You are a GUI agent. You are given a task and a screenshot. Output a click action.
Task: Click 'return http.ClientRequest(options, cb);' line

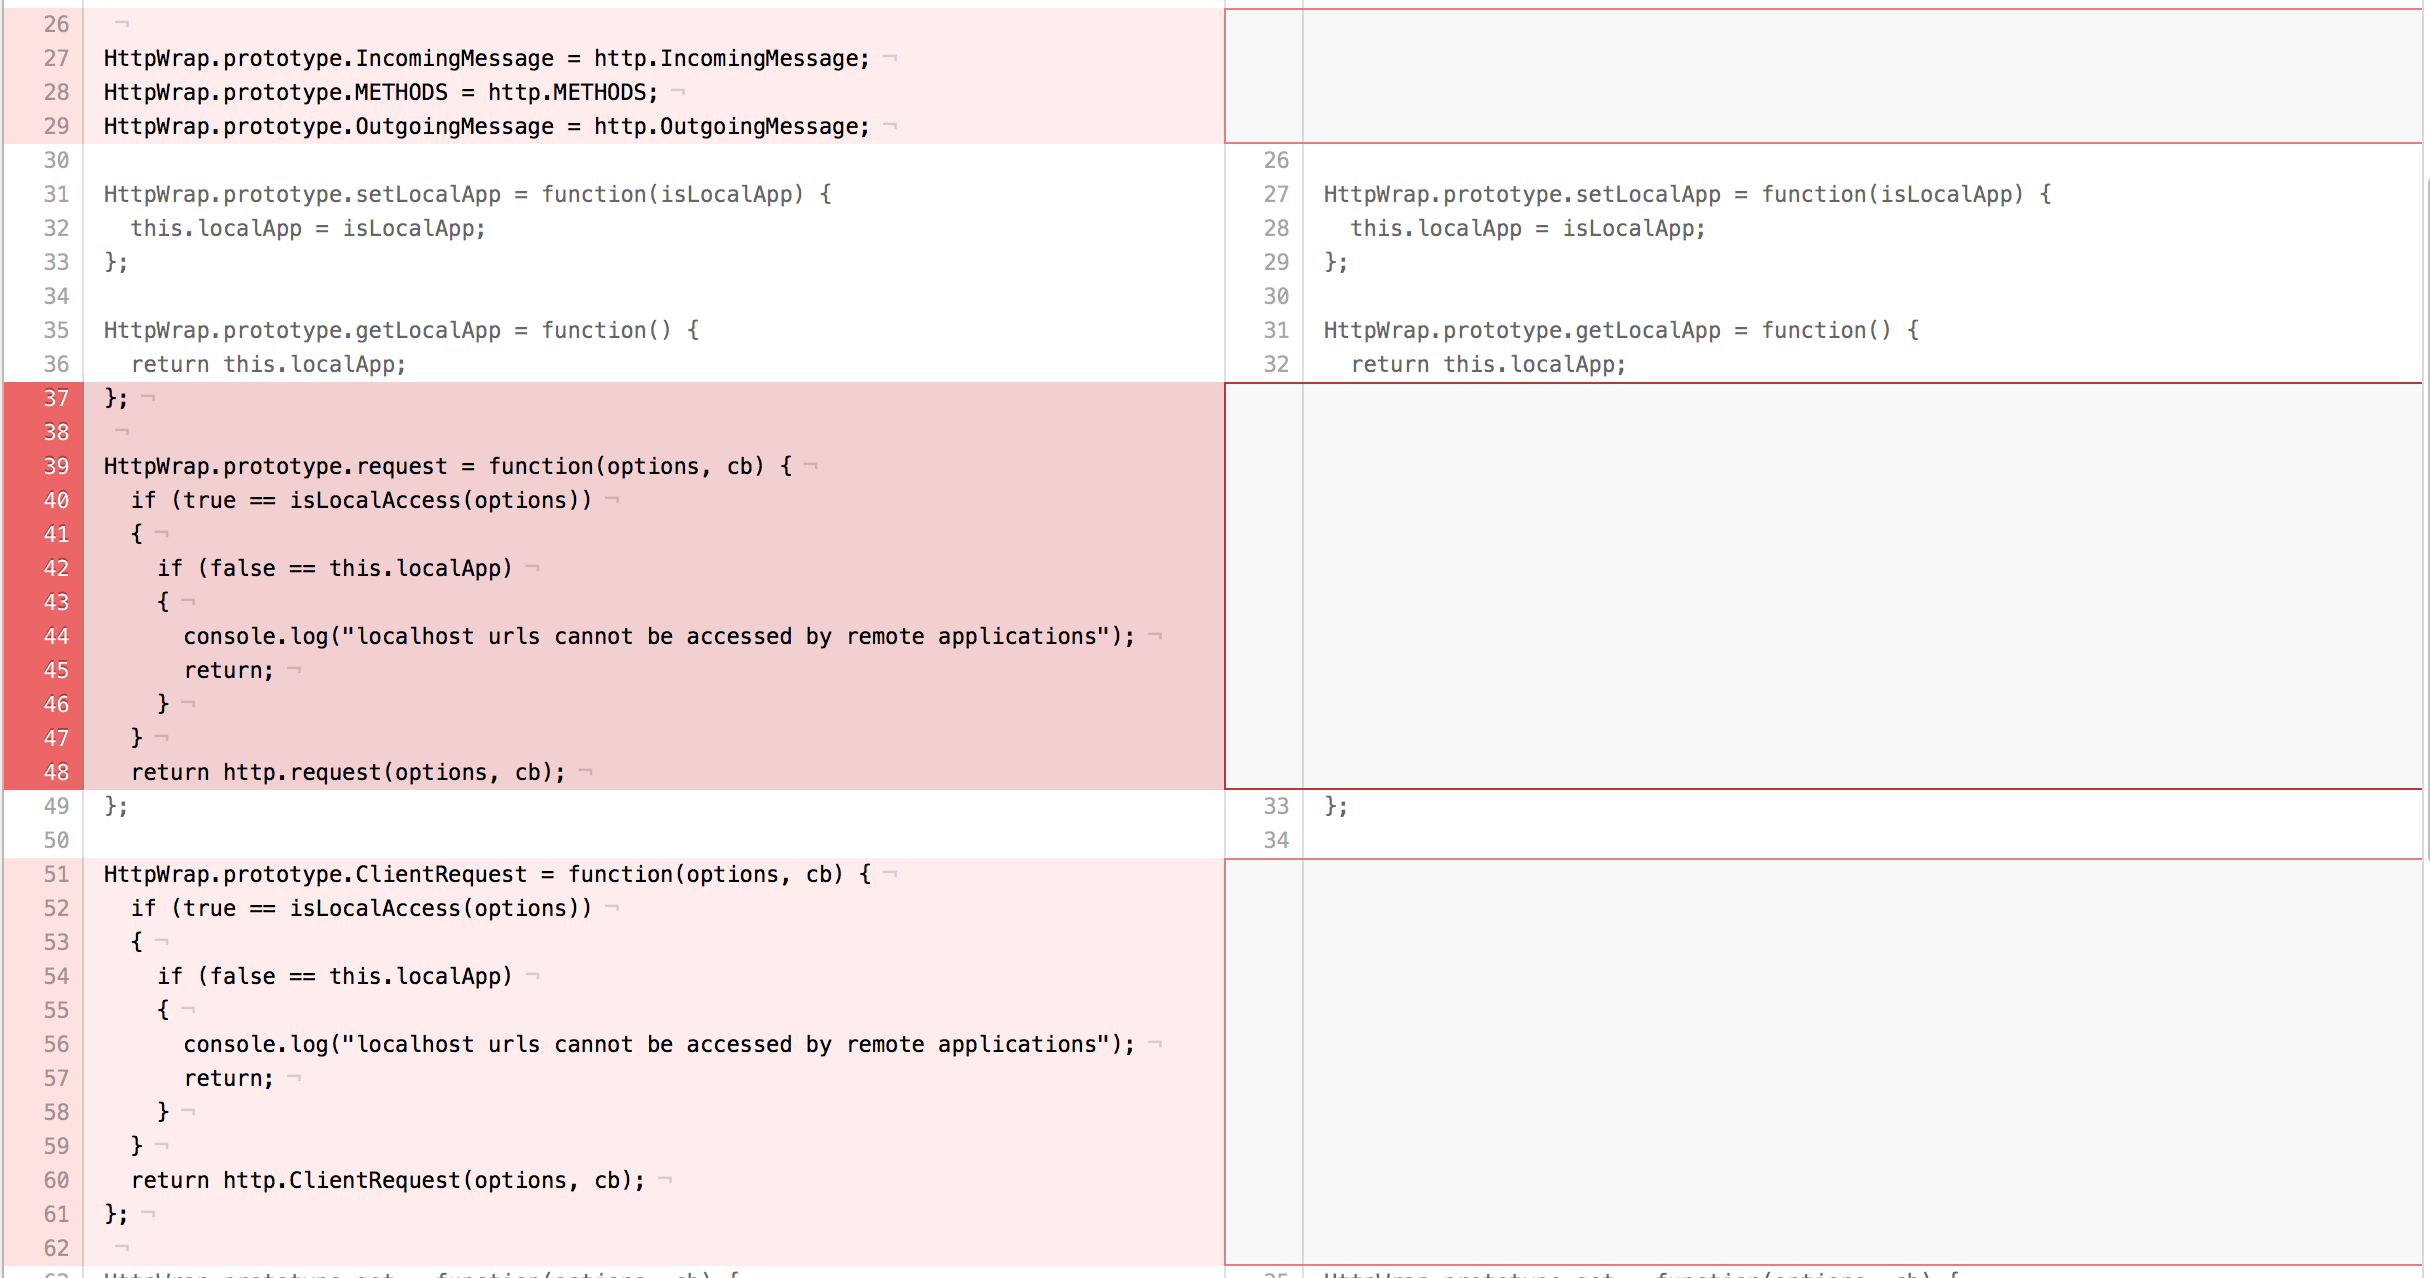(387, 1180)
